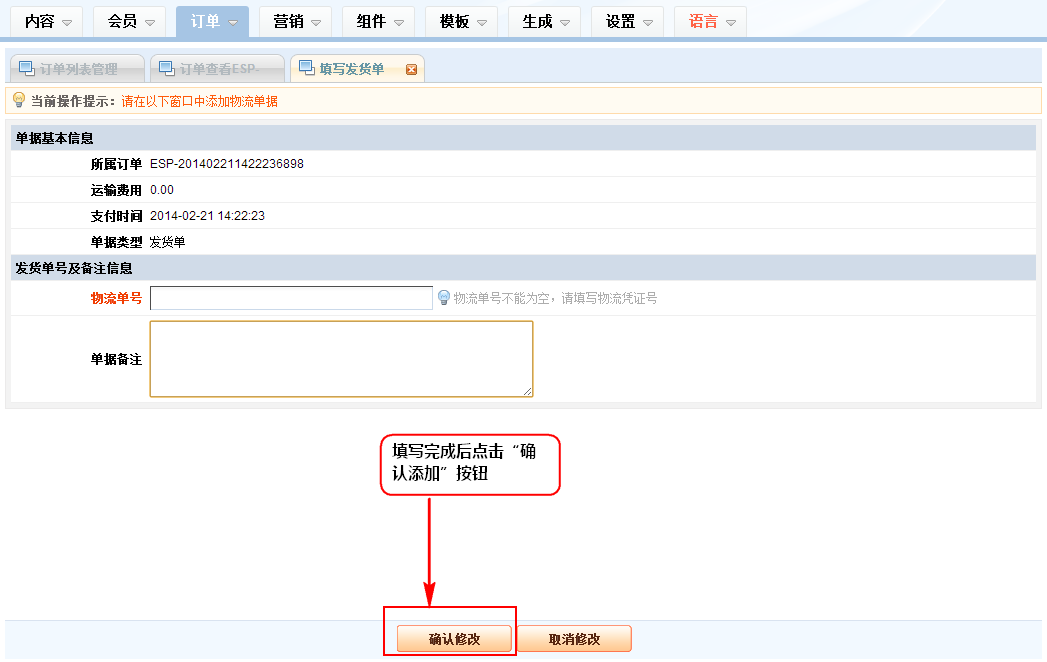Open the 模板 menu
This screenshot has height=662, width=1047.
(x=461, y=21)
